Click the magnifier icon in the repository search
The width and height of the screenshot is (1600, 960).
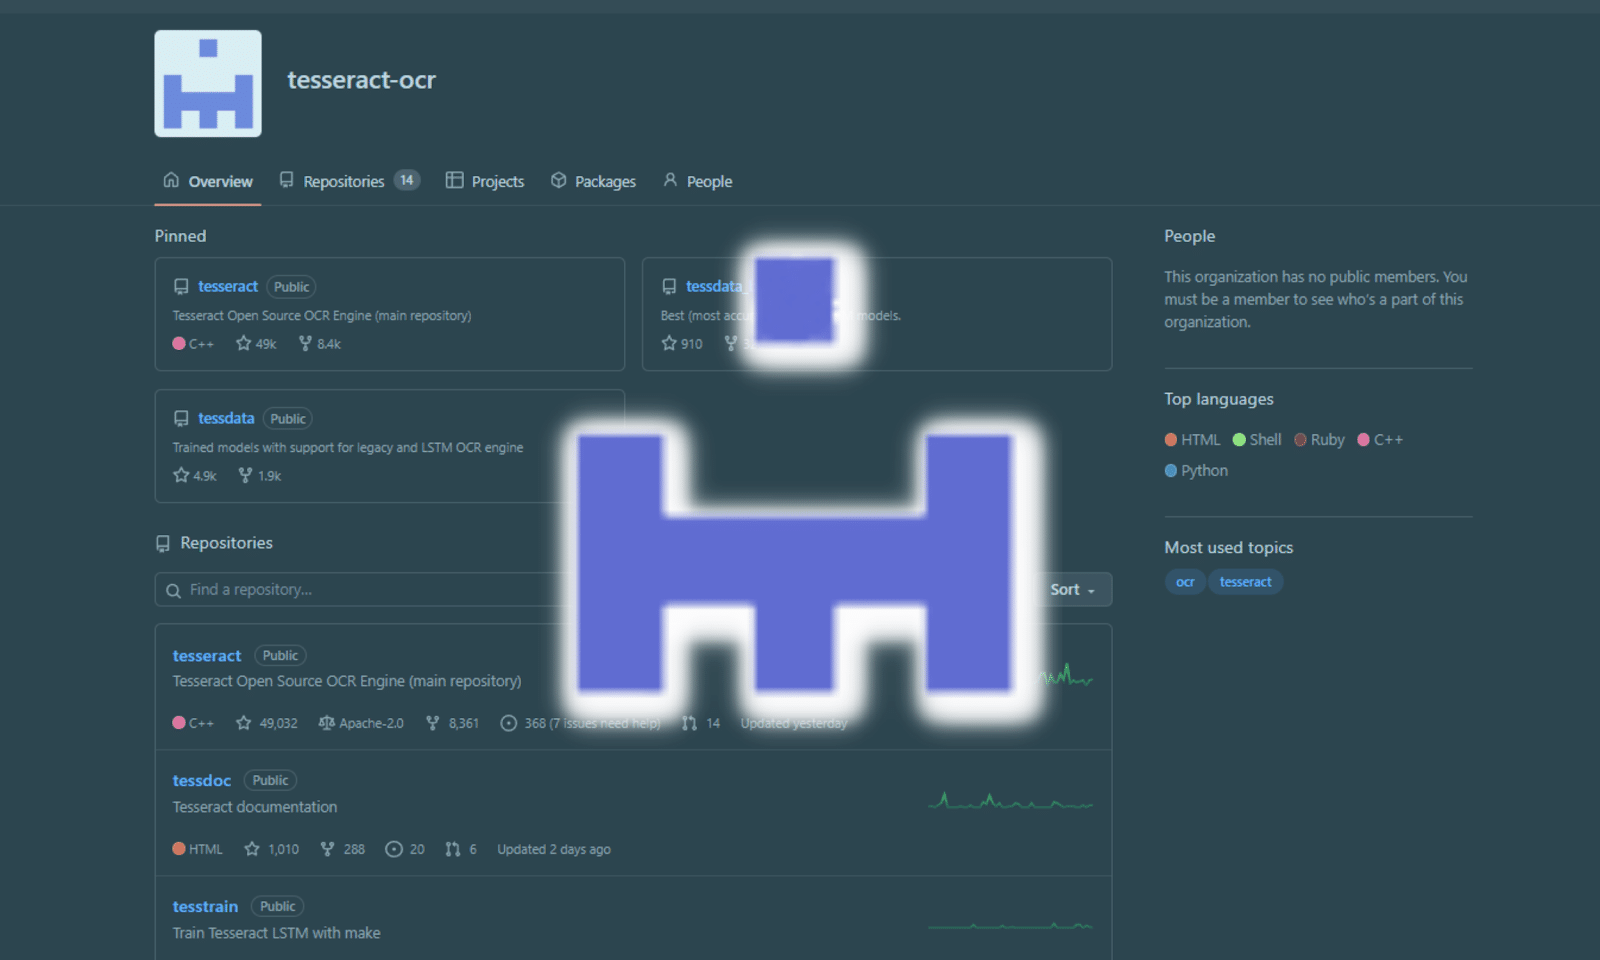click(x=172, y=590)
